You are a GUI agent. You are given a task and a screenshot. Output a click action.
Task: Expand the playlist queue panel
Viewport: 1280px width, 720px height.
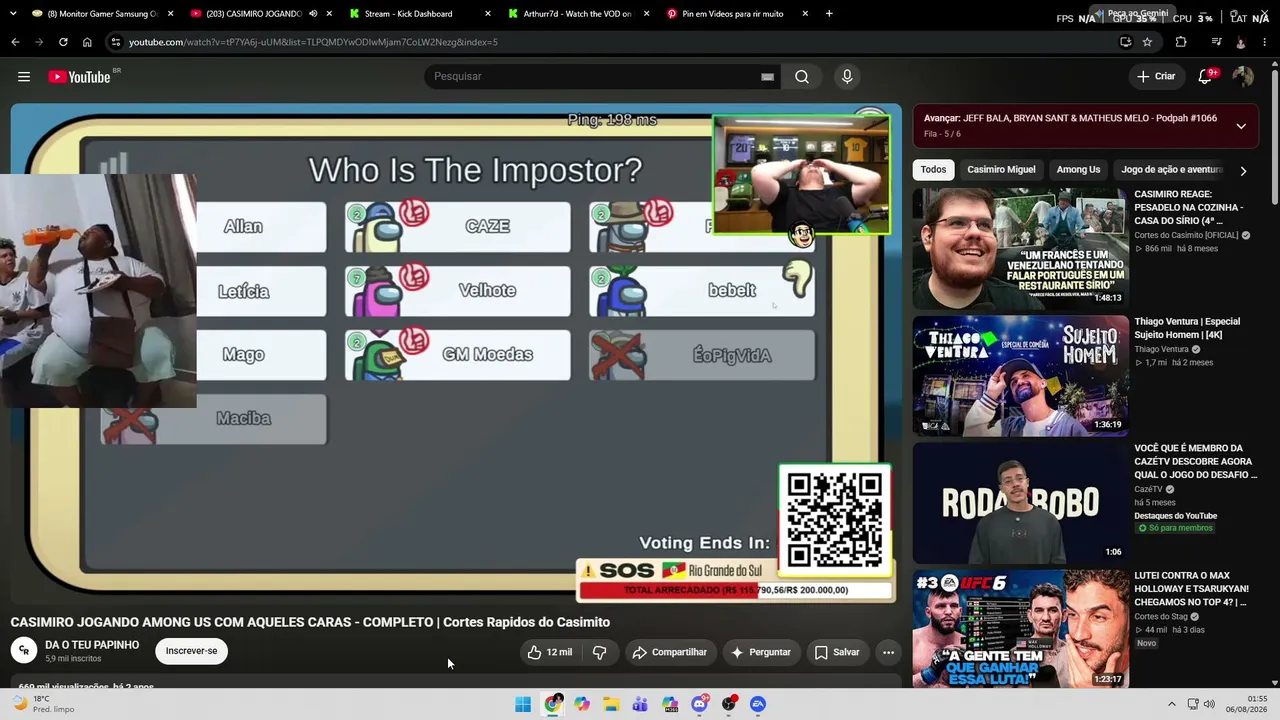(x=1241, y=126)
